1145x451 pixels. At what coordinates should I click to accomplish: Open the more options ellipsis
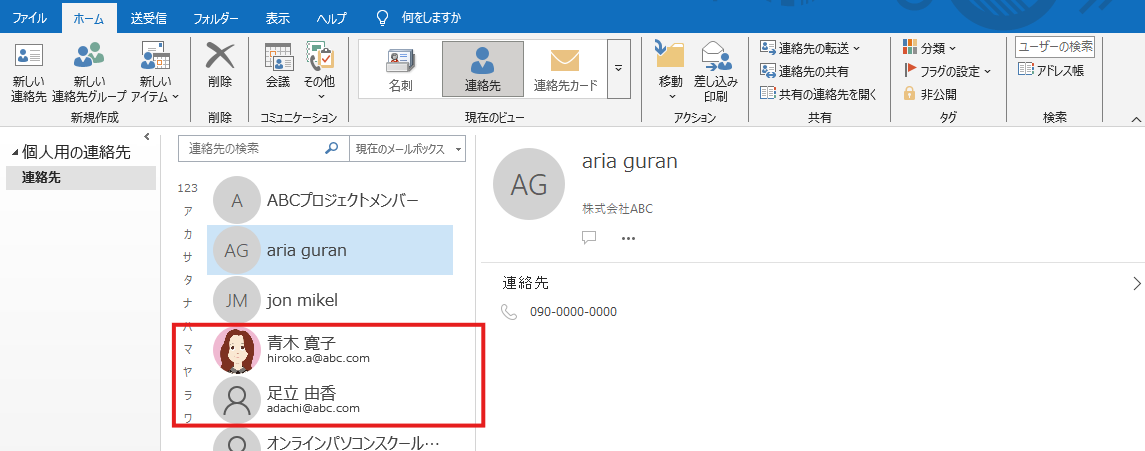[x=628, y=238]
